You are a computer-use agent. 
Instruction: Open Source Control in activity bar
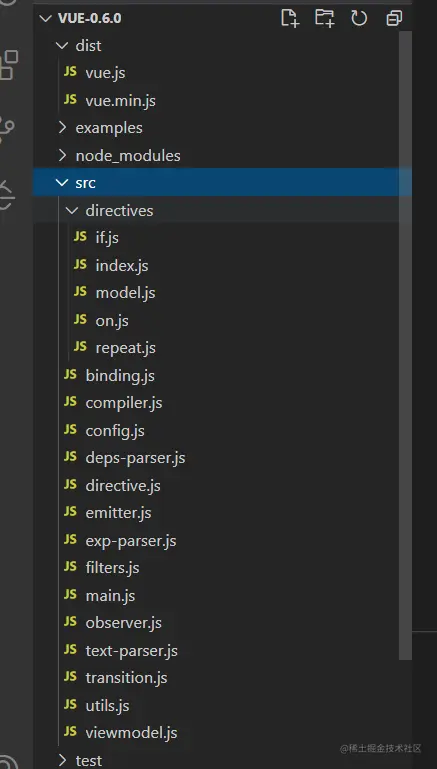(7, 129)
